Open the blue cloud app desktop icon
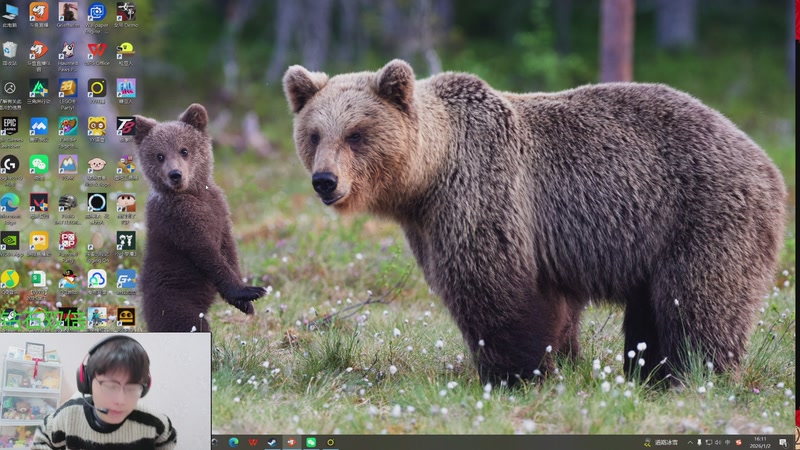 coord(97,282)
